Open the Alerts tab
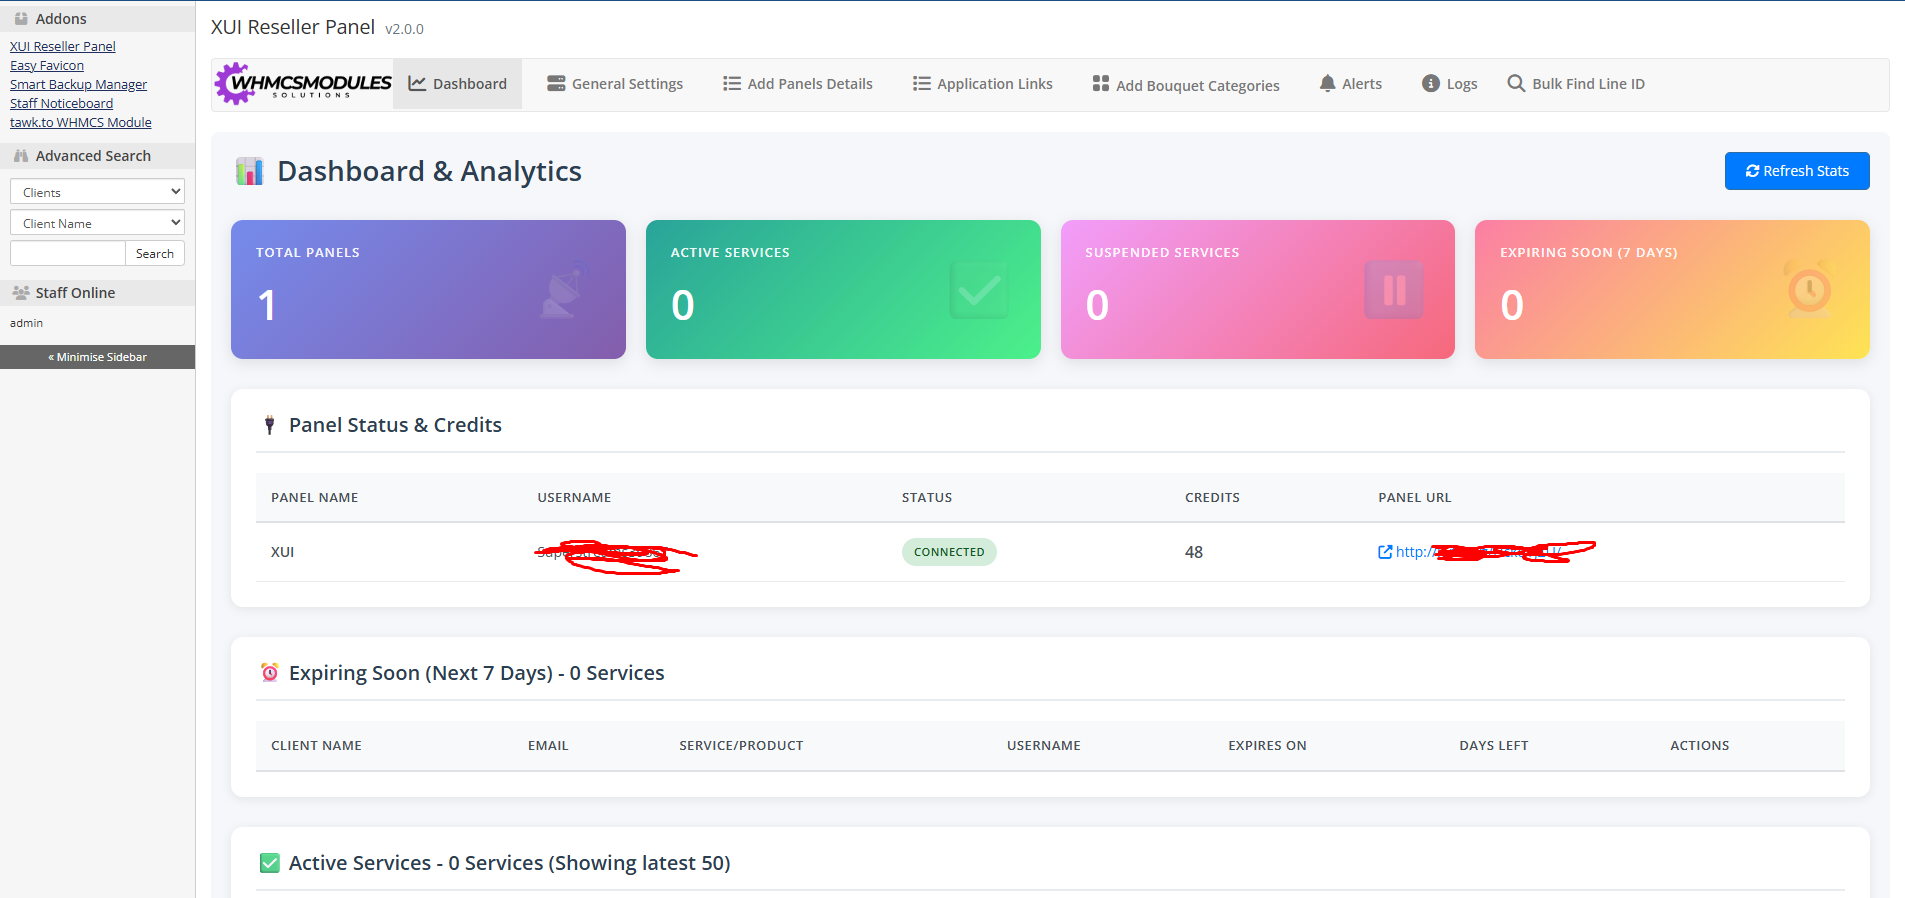 tap(1351, 84)
